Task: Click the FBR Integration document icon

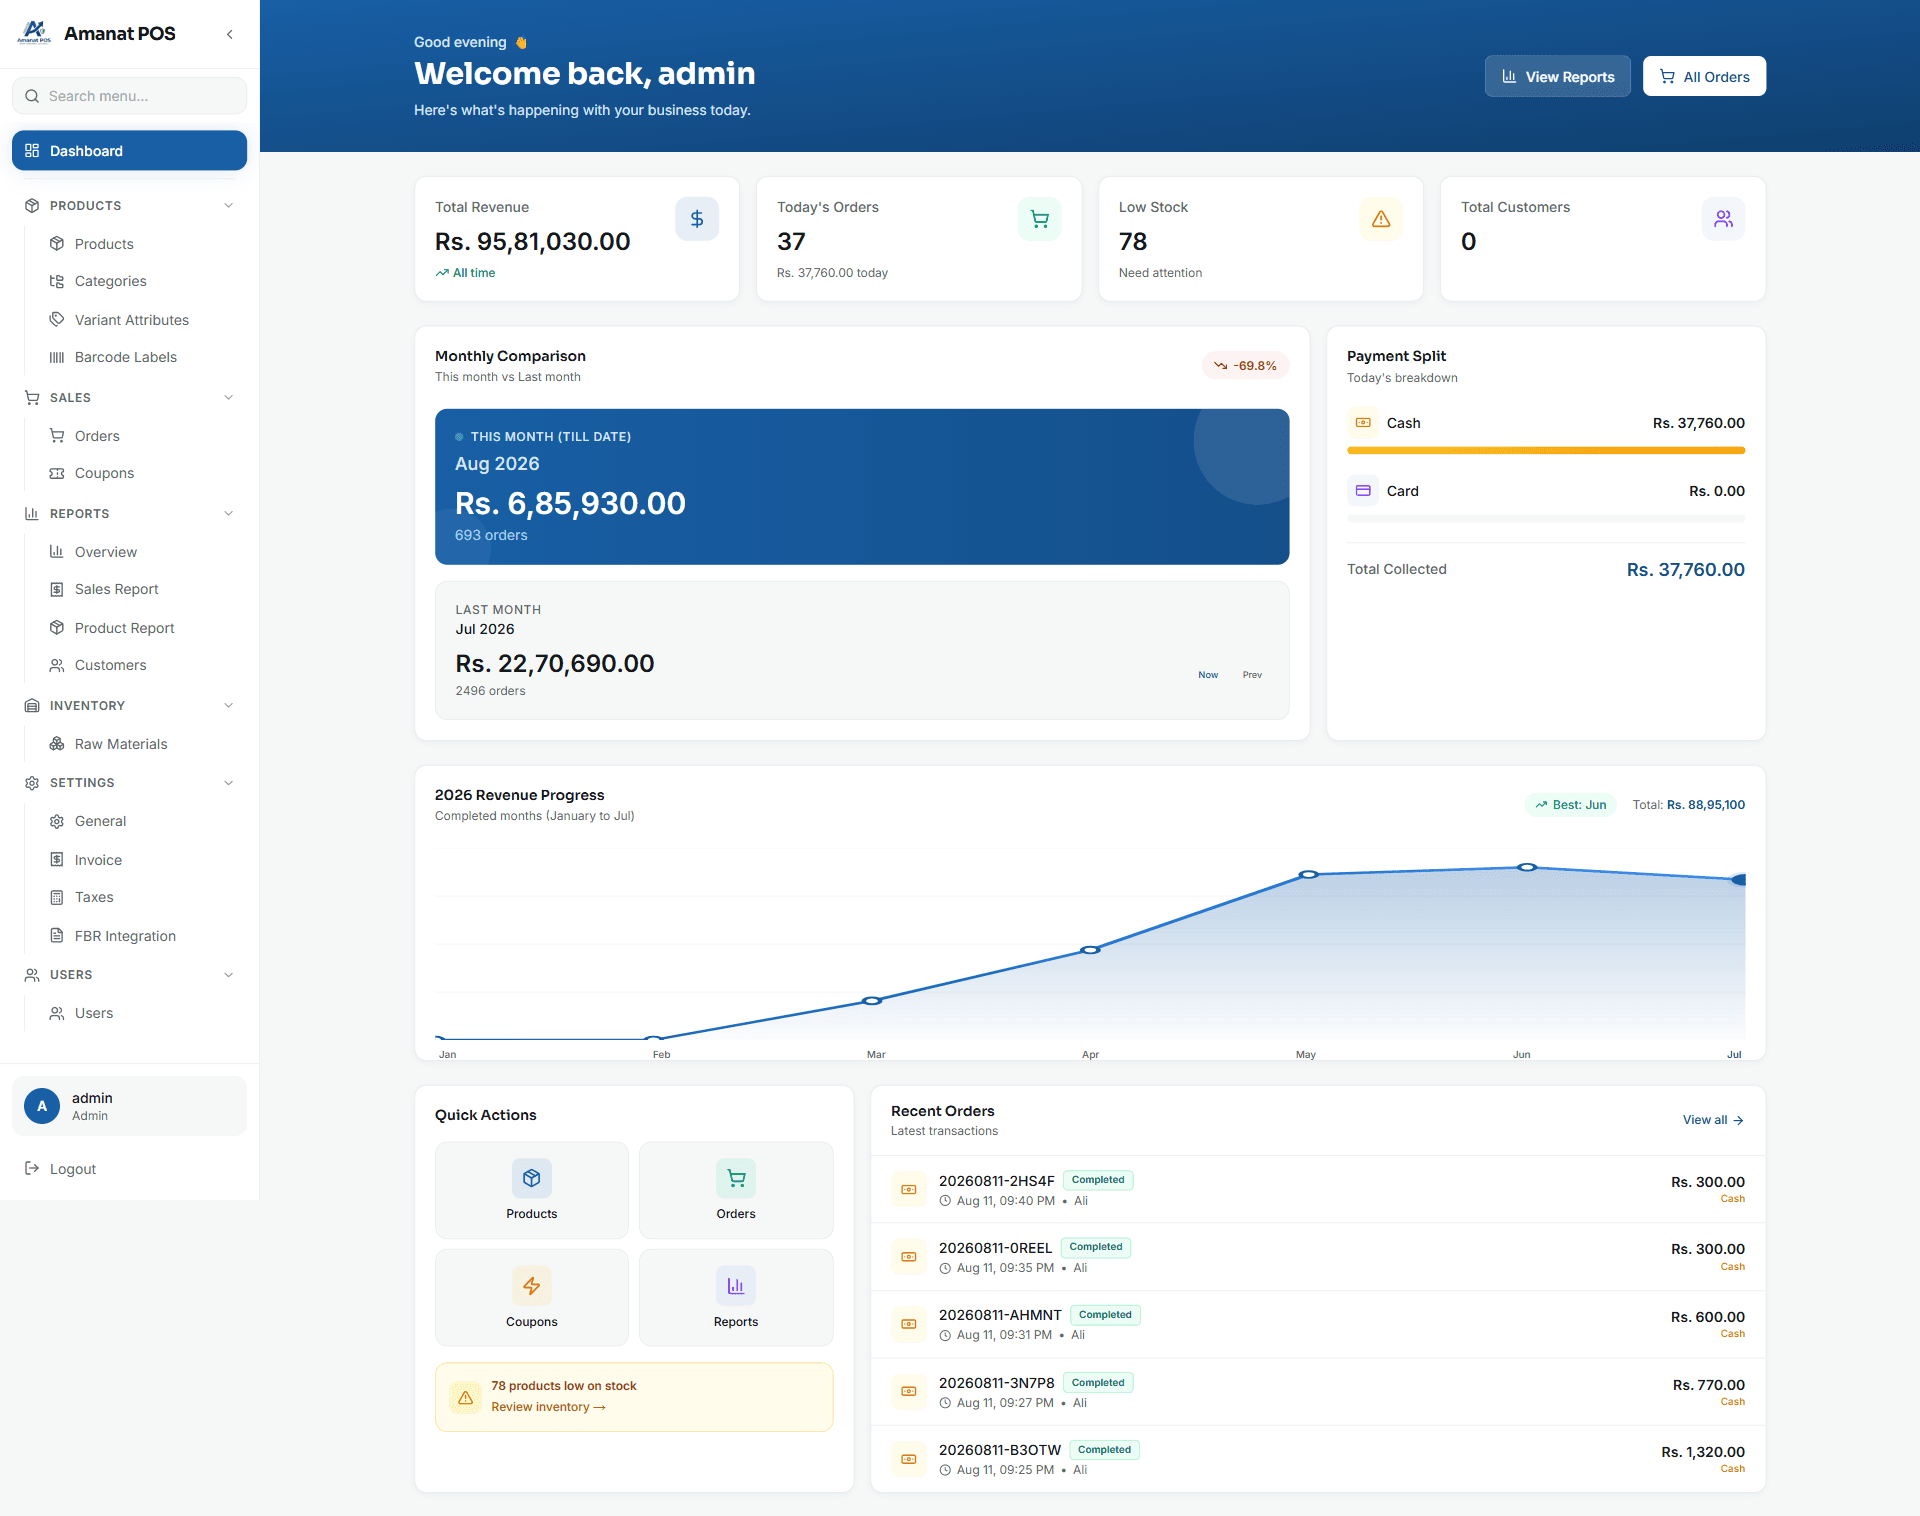Action: (57, 936)
